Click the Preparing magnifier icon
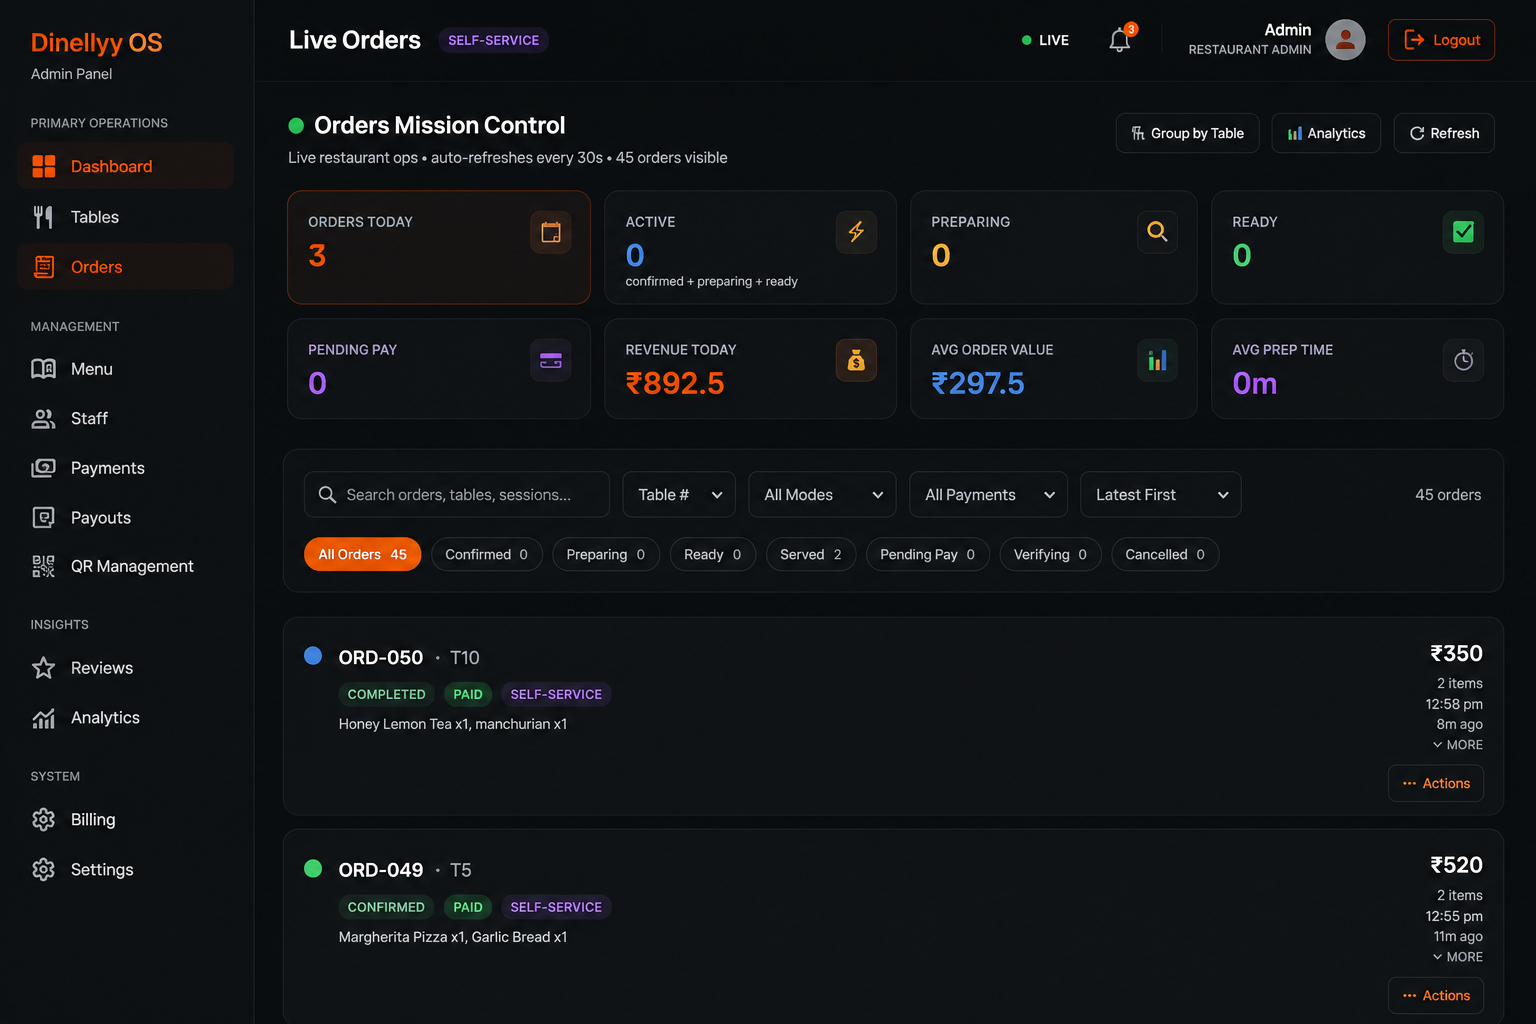The image size is (1536, 1024). [1157, 232]
